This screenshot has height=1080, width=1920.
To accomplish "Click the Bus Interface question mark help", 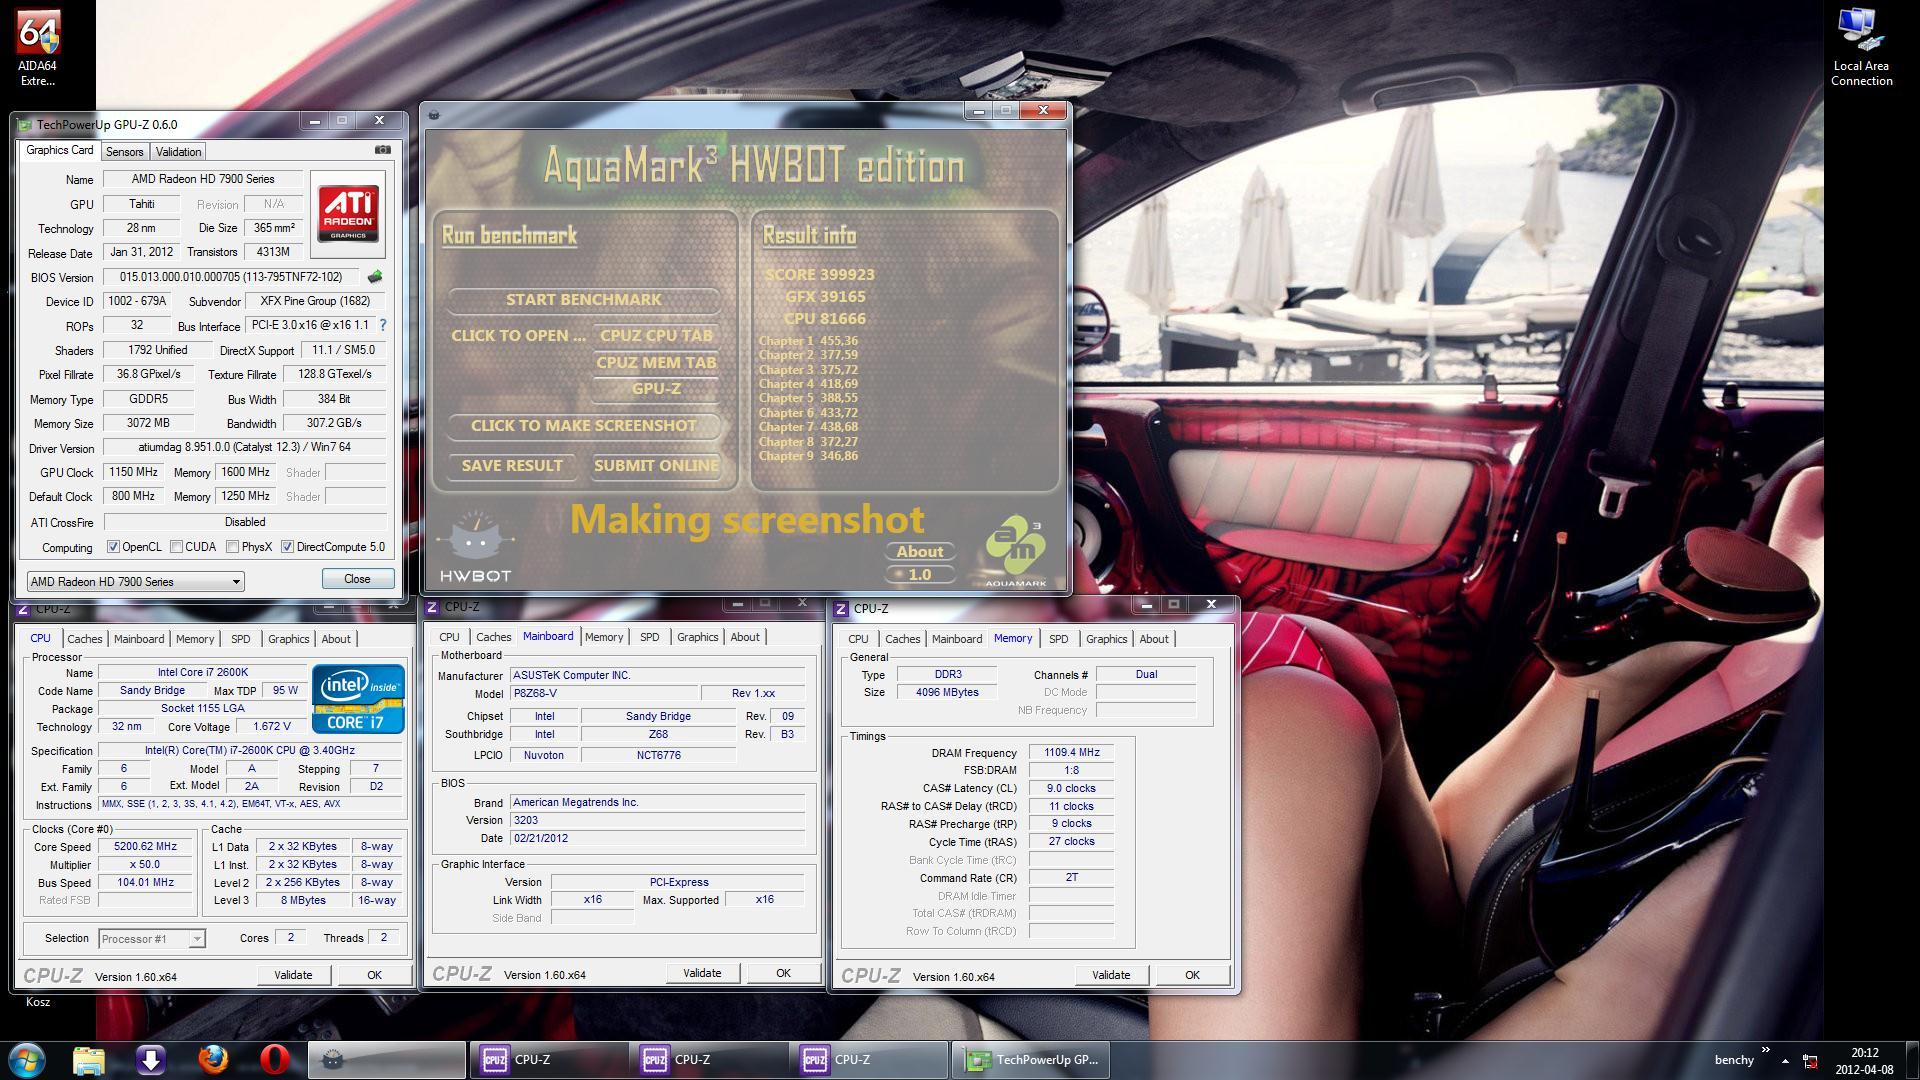I will (382, 325).
